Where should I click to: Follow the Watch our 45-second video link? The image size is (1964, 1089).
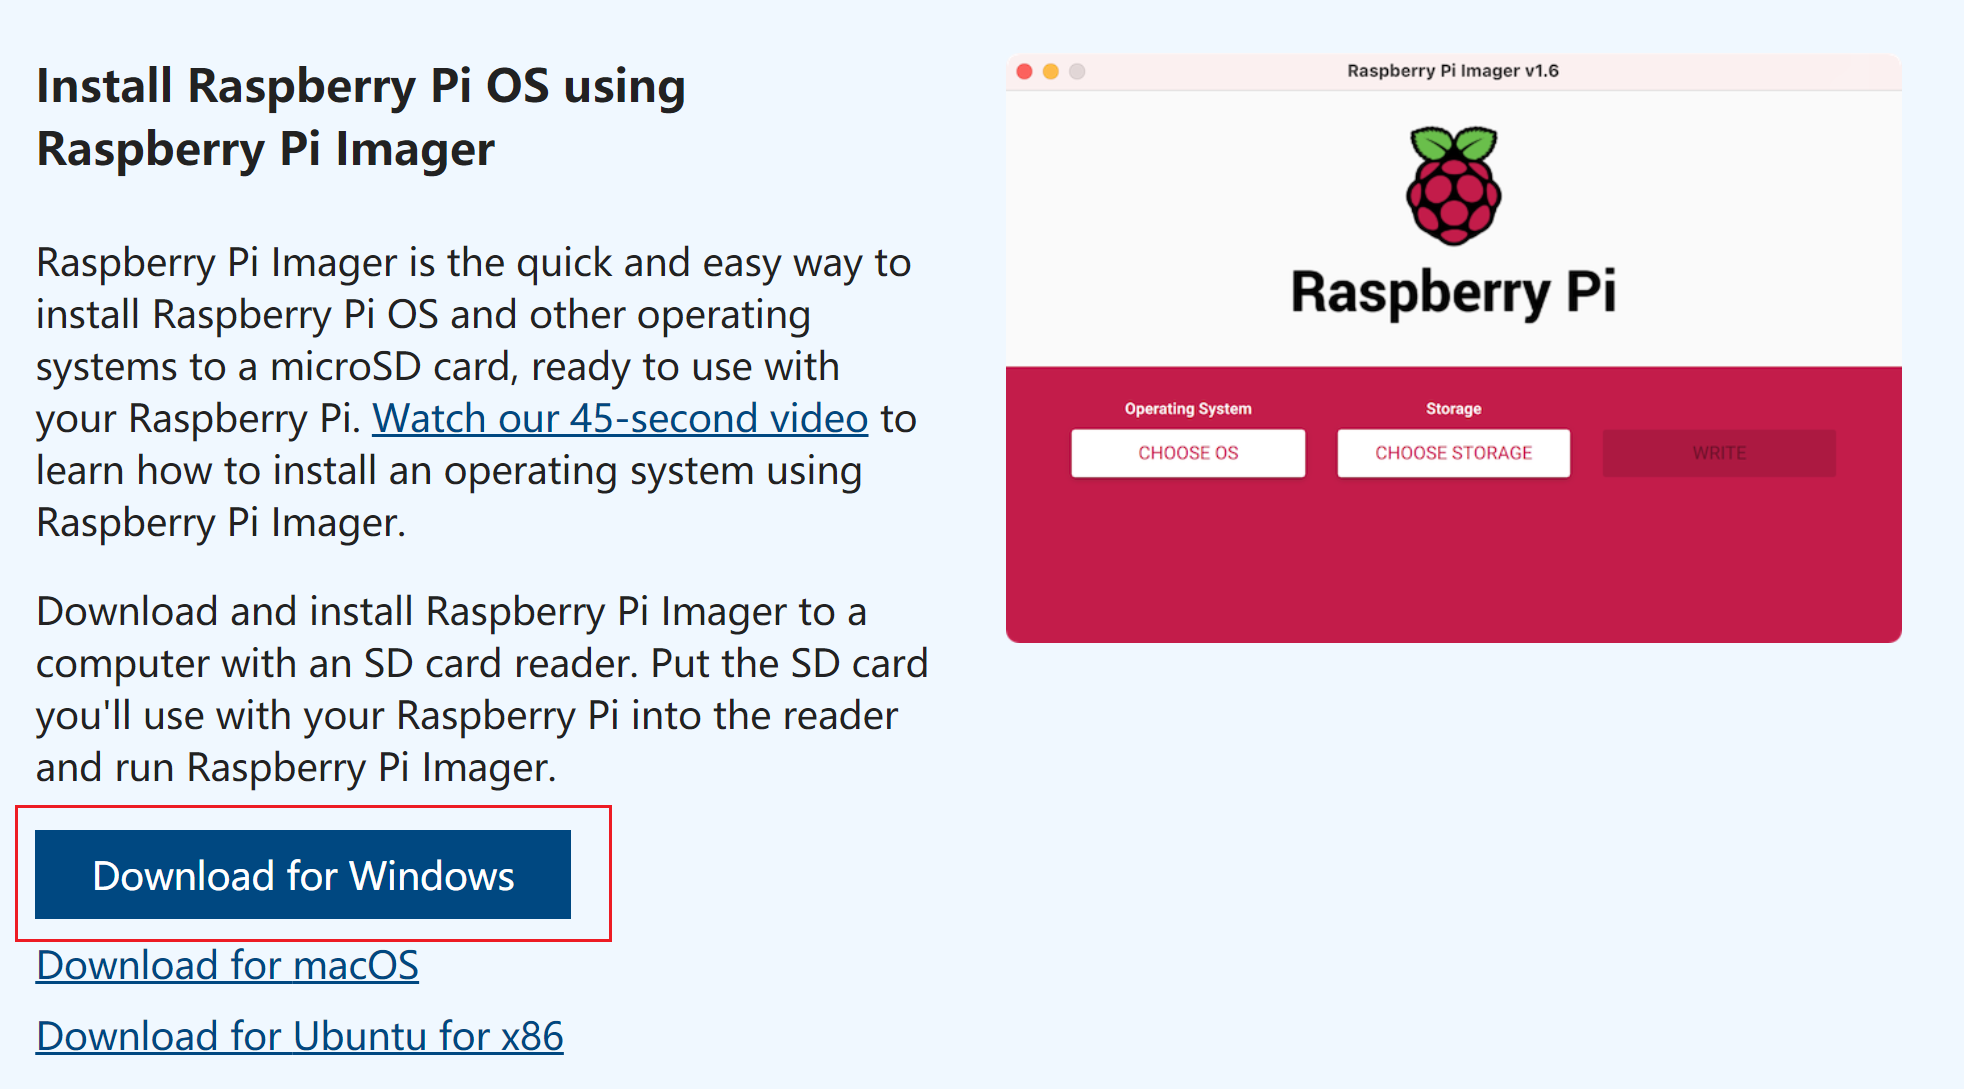coord(620,418)
